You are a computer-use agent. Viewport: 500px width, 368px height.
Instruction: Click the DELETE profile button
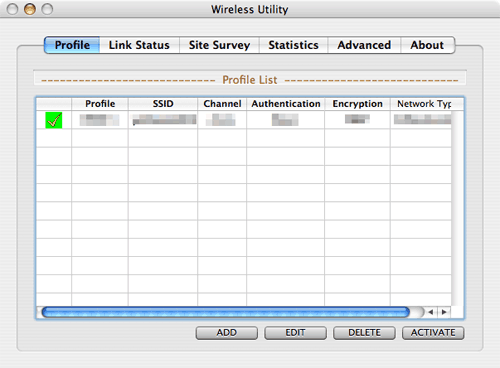[x=364, y=333]
